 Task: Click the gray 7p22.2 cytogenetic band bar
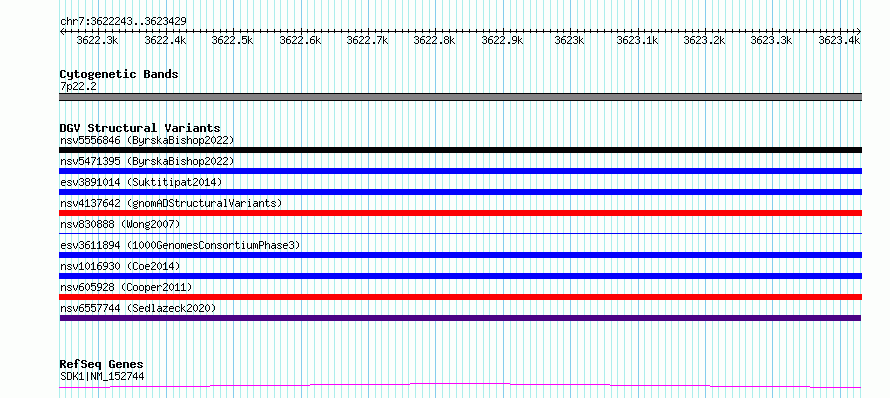(x=460, y=97)
